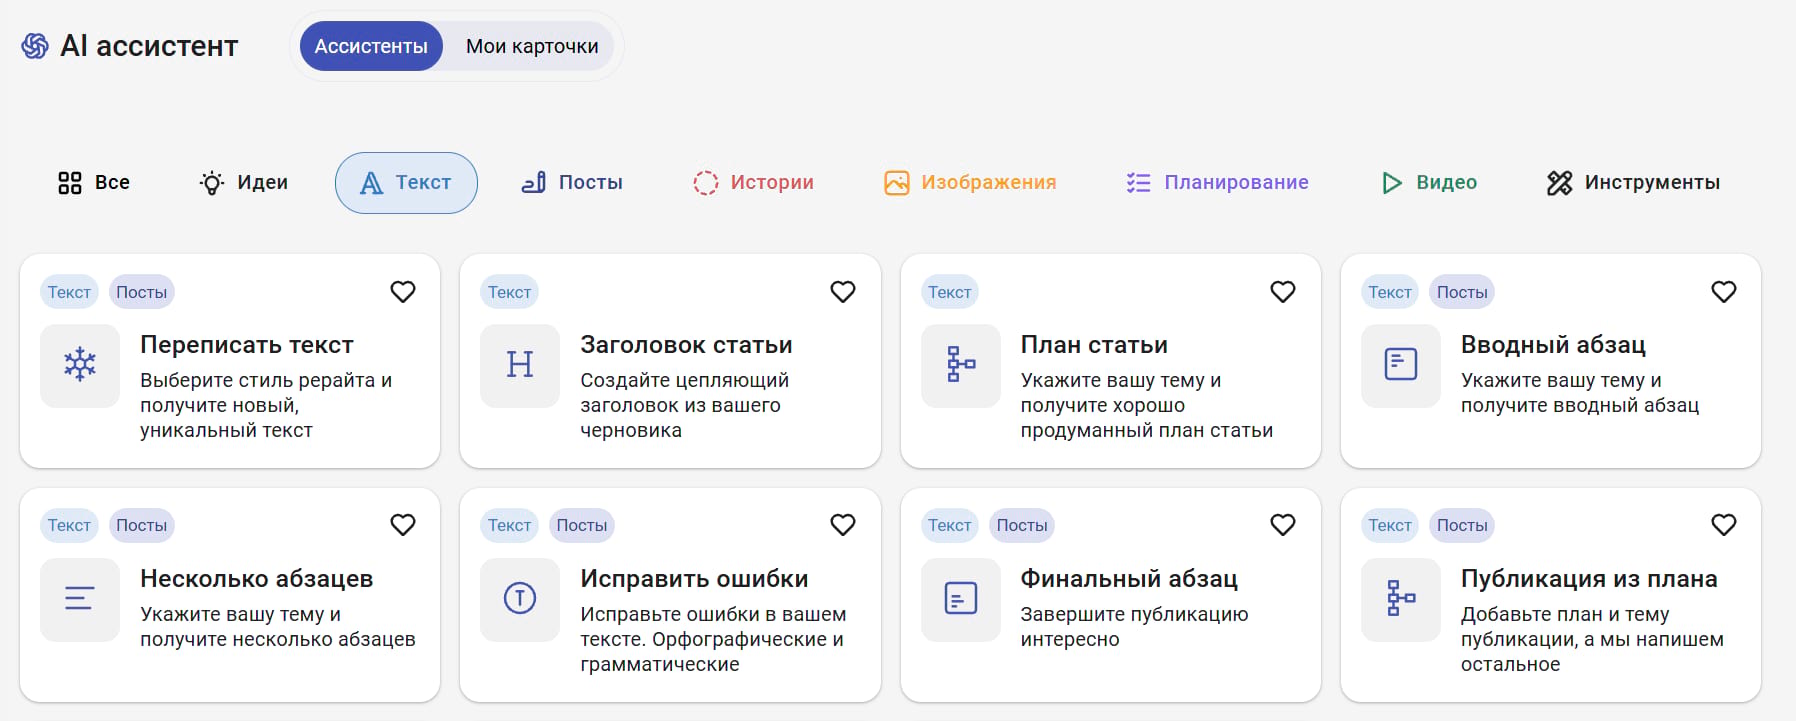Click the Текст tag on Публикация из плана card
The image size is (1796, 721).
(x=1390, y=525)
